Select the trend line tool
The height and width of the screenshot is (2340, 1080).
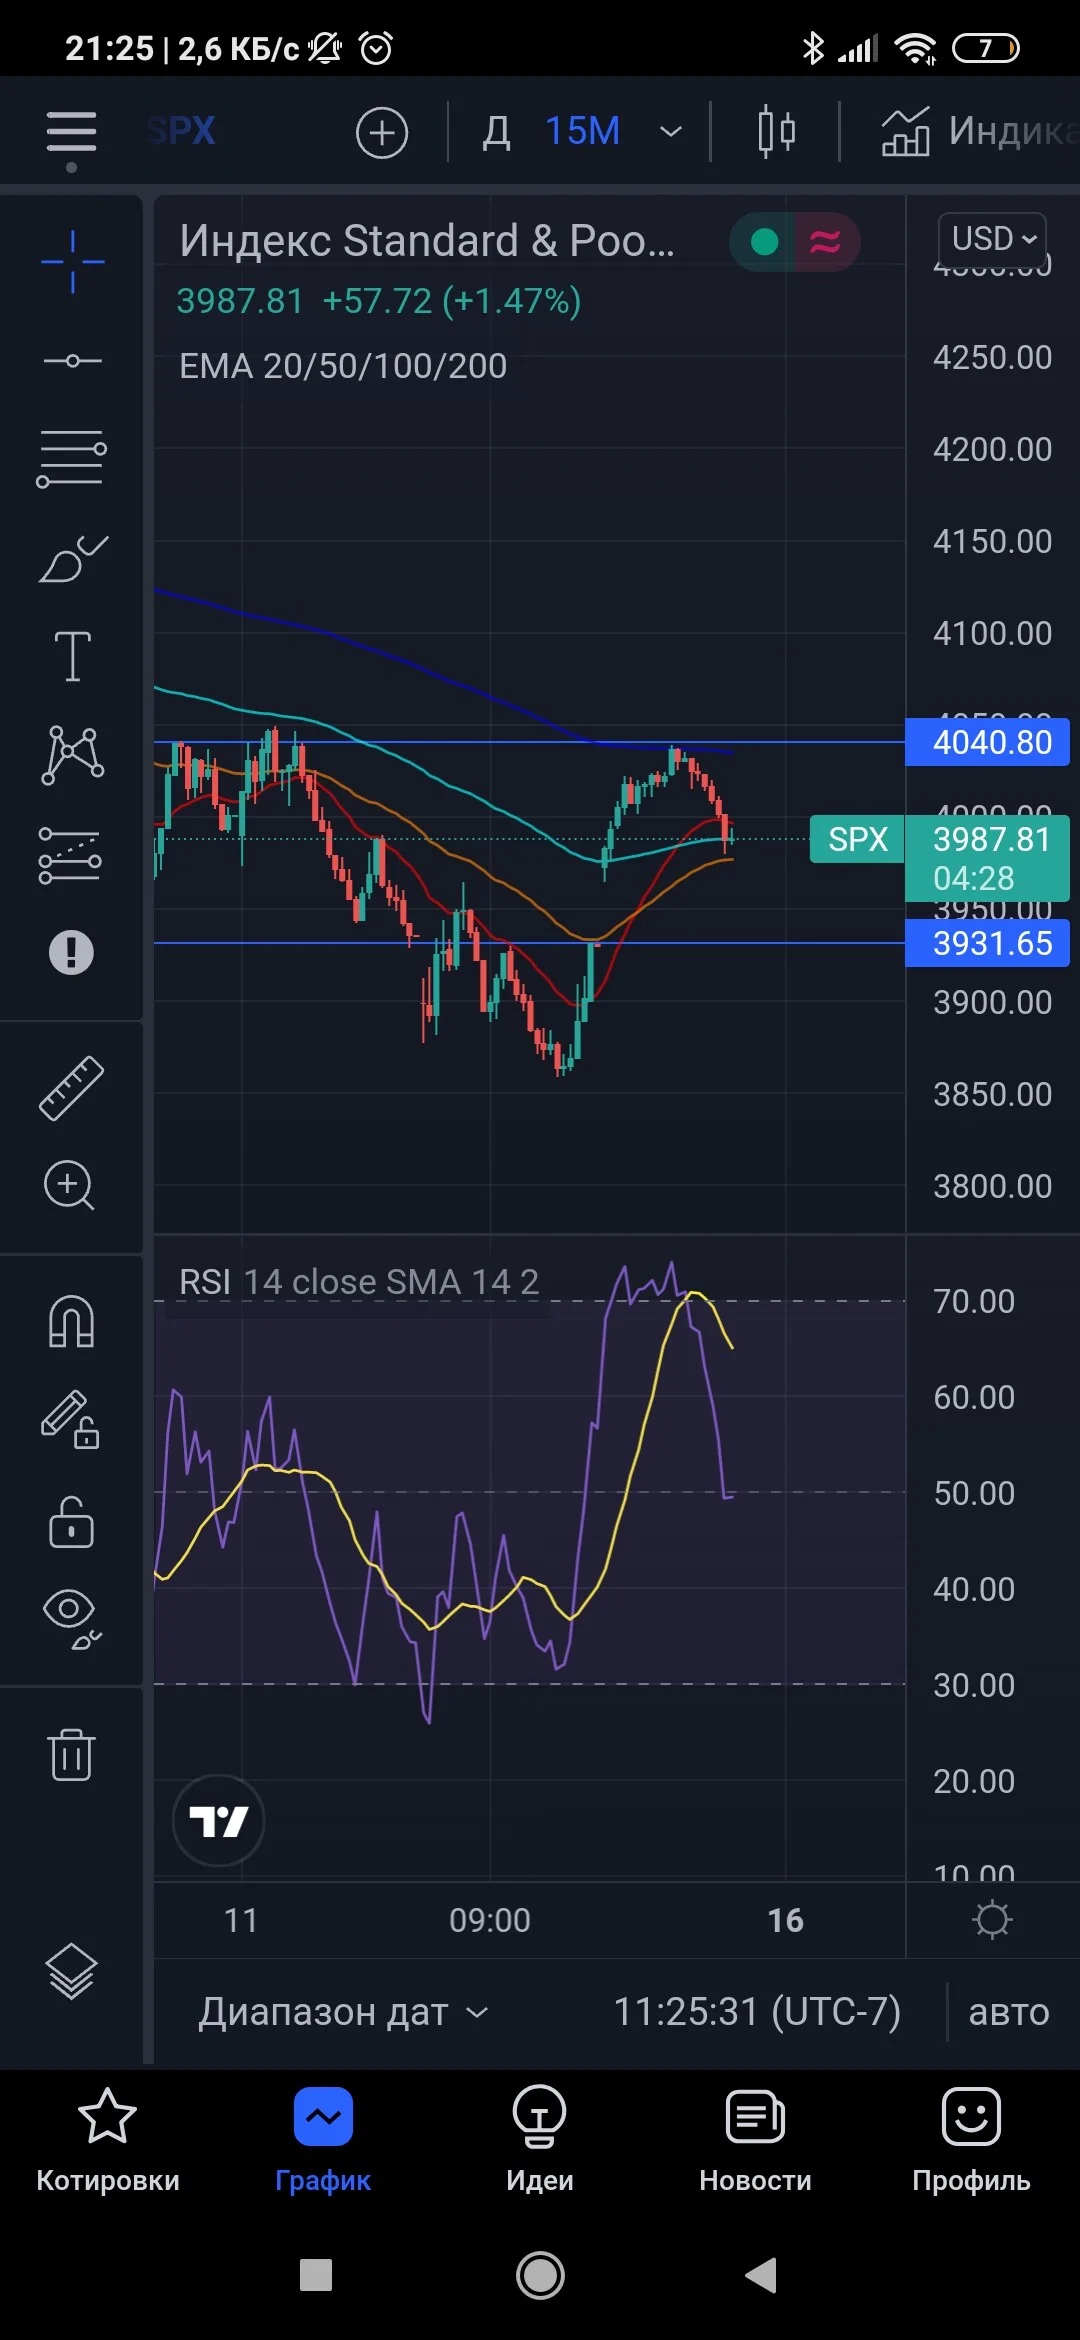point(72,360)
